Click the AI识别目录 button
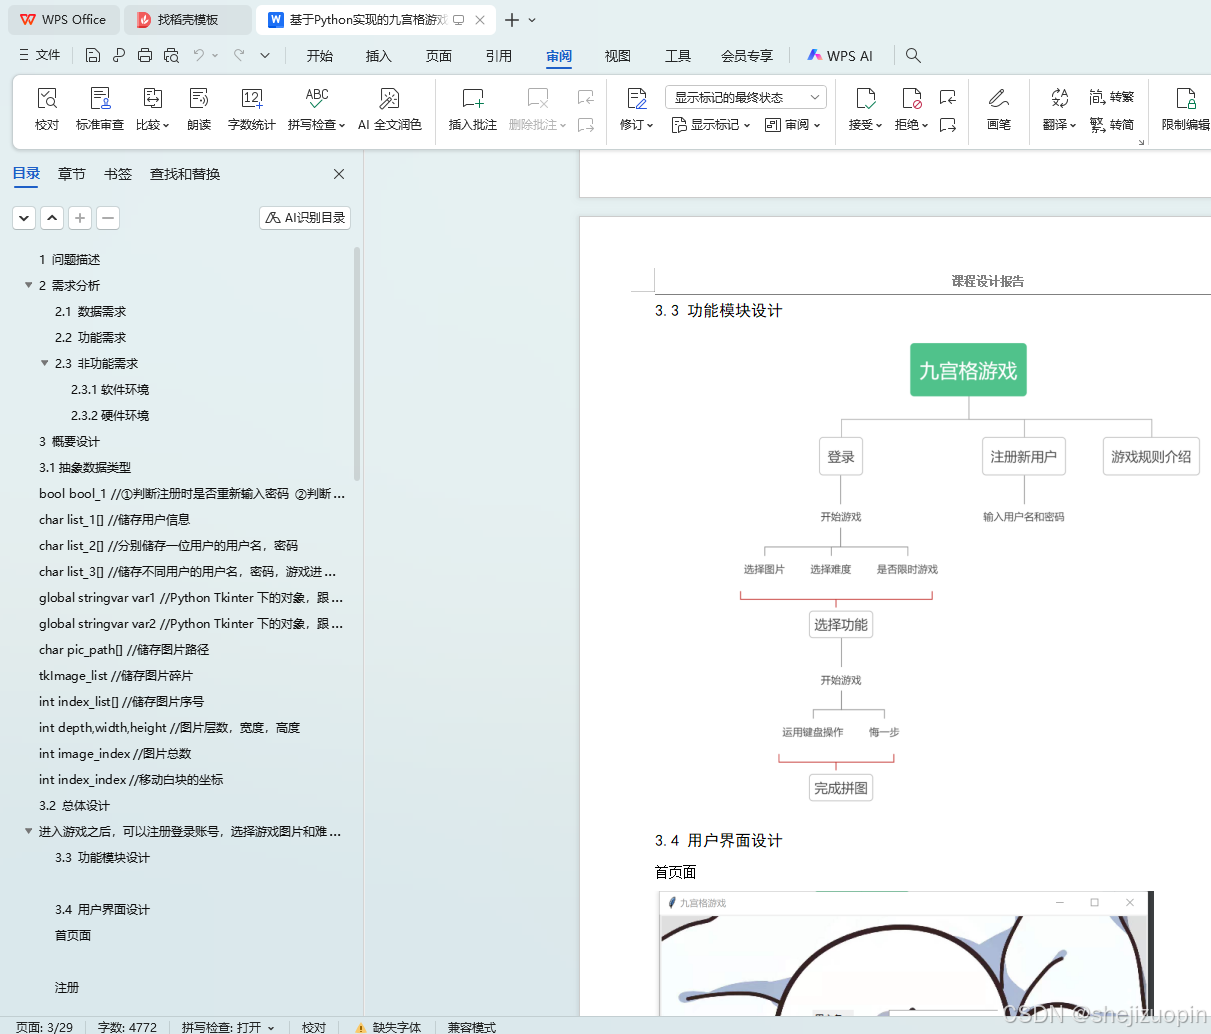 coord(305,217)
